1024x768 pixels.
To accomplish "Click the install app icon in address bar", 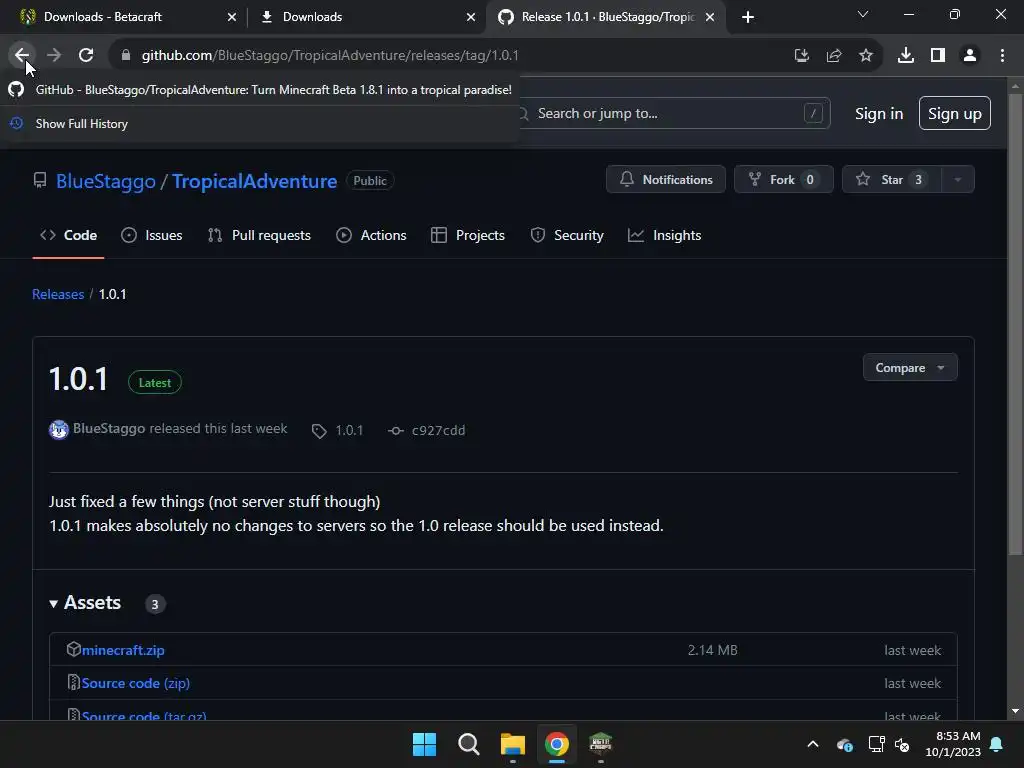I will (x=801, y=56).
